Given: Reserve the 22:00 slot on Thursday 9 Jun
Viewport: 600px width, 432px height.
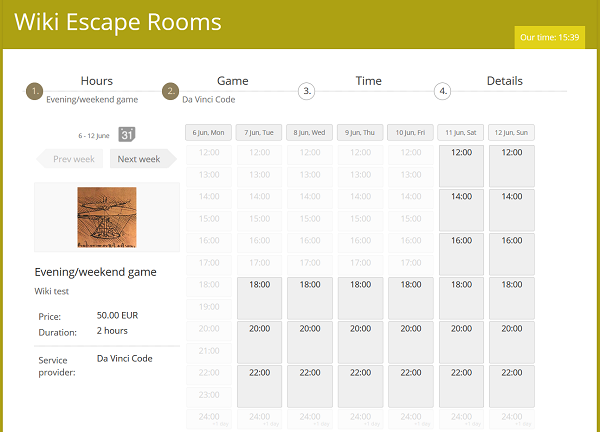Looking at the screenshot, I should pyautogui.click(x=360, y=386).
